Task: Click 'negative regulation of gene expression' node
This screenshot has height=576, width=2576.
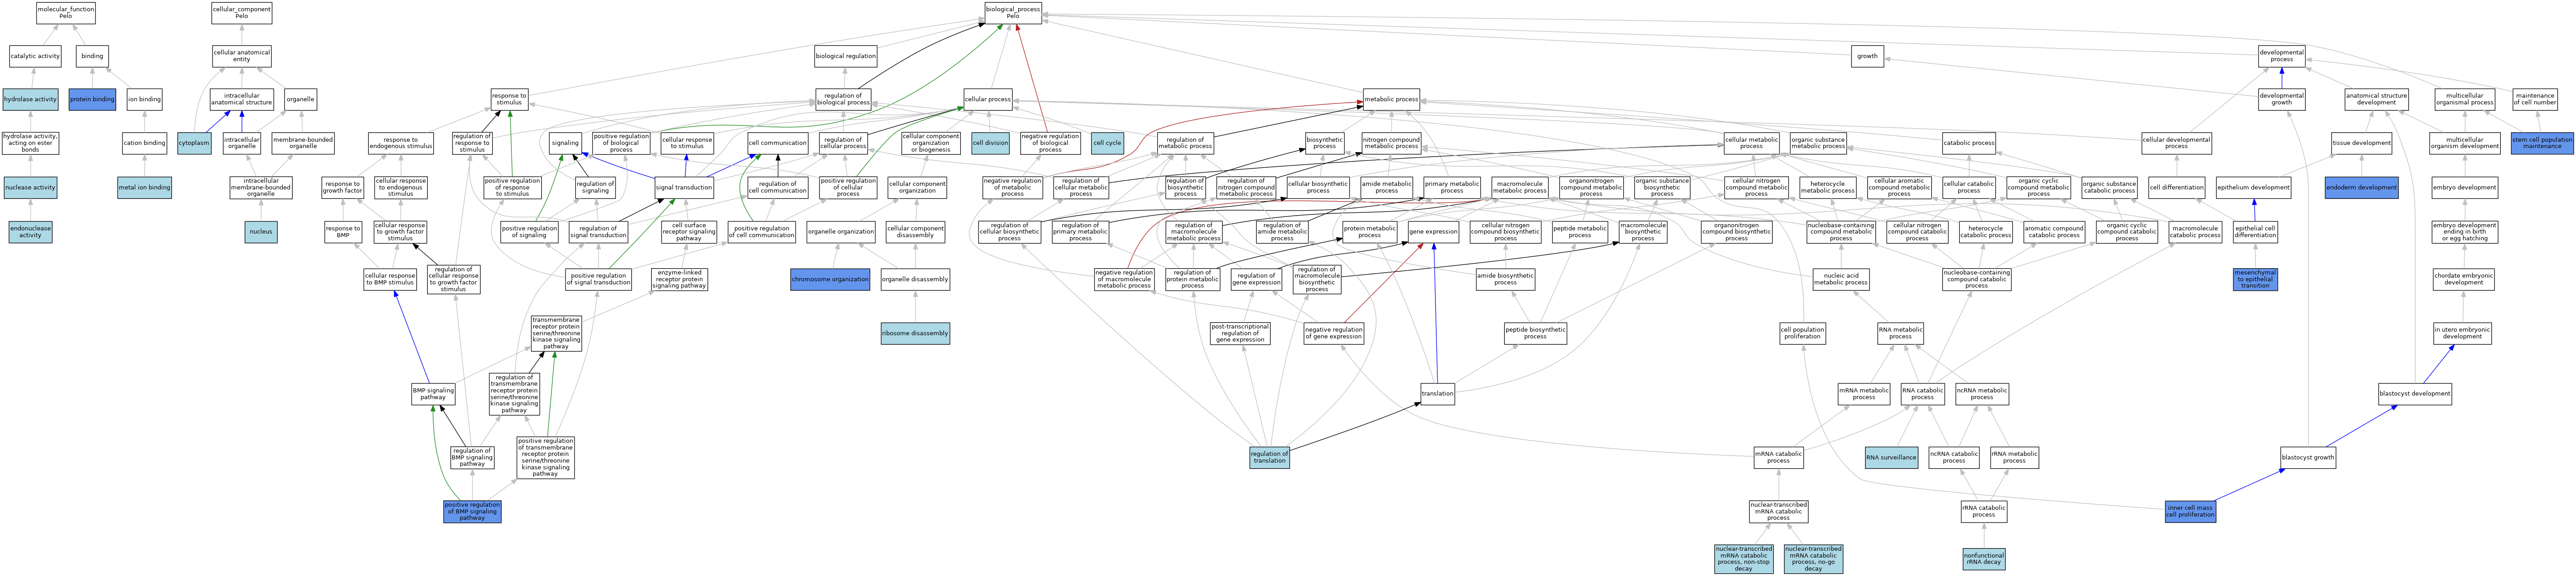Action: (1333, 333)
